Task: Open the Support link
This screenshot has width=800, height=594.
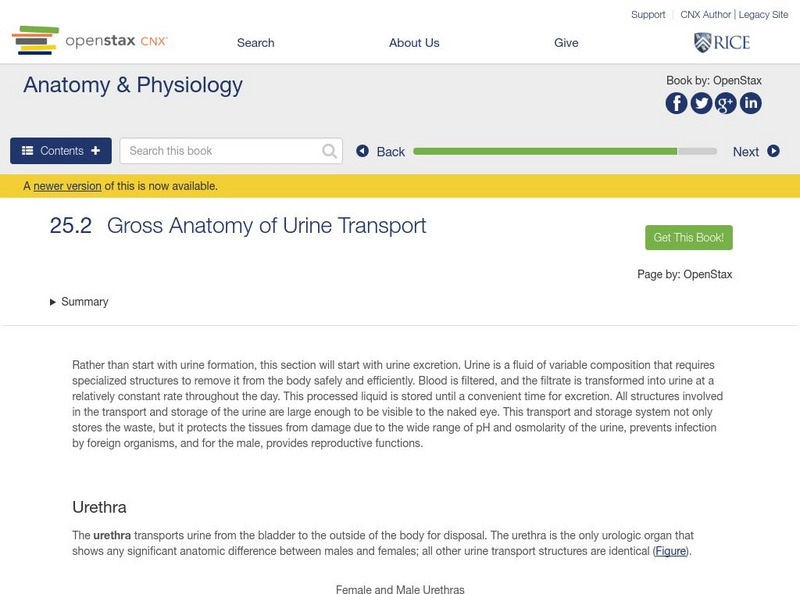Action: coord(648,15)
